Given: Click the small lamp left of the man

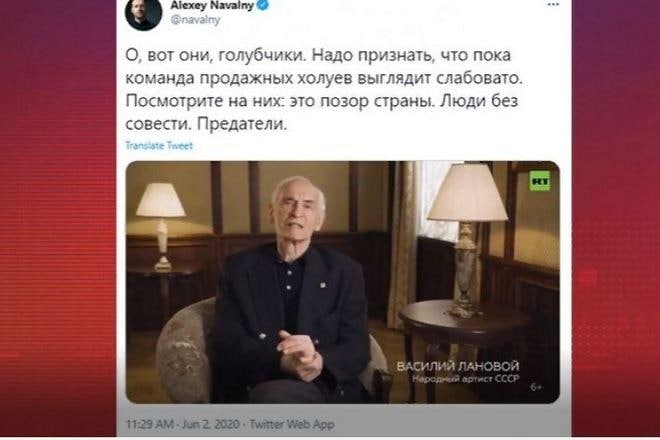Looking at the screenshot, I should click(x=161, y=226).
